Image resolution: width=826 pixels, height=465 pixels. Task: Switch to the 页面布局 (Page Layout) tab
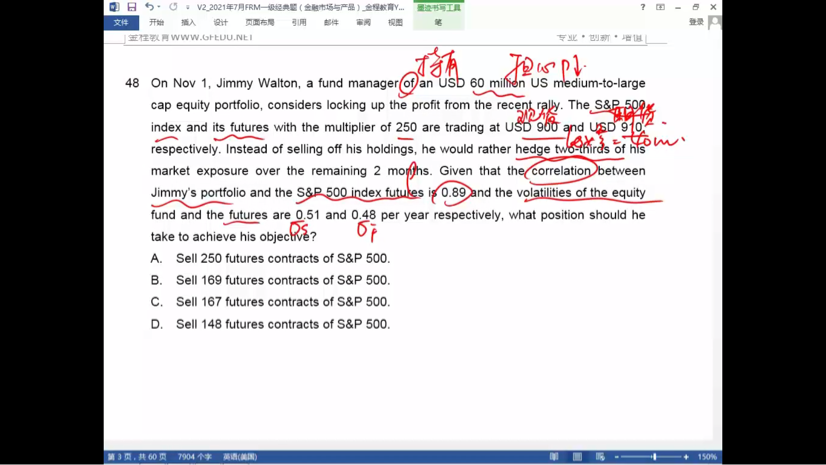pos(260,22)
